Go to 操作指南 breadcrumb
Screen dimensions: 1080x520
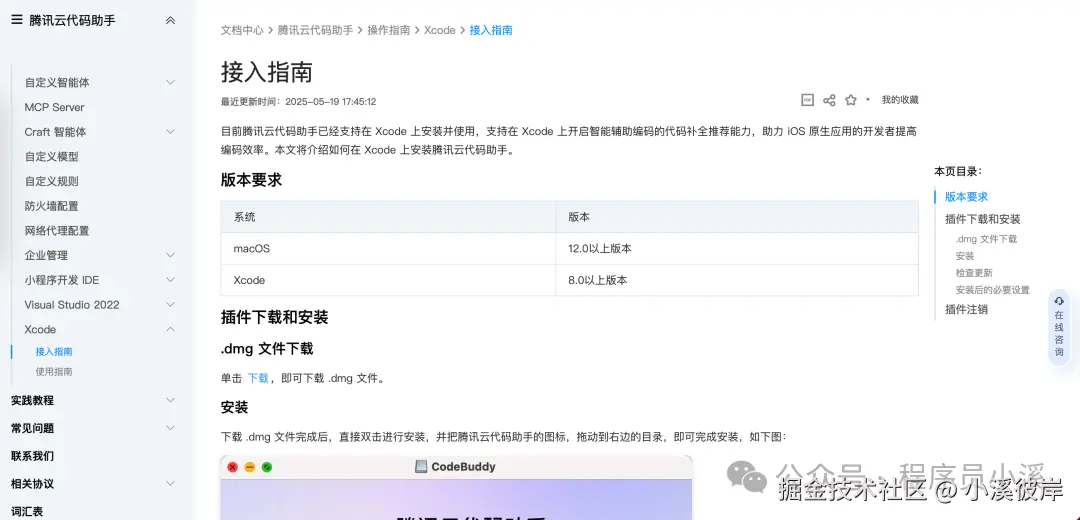click(388, 30)
